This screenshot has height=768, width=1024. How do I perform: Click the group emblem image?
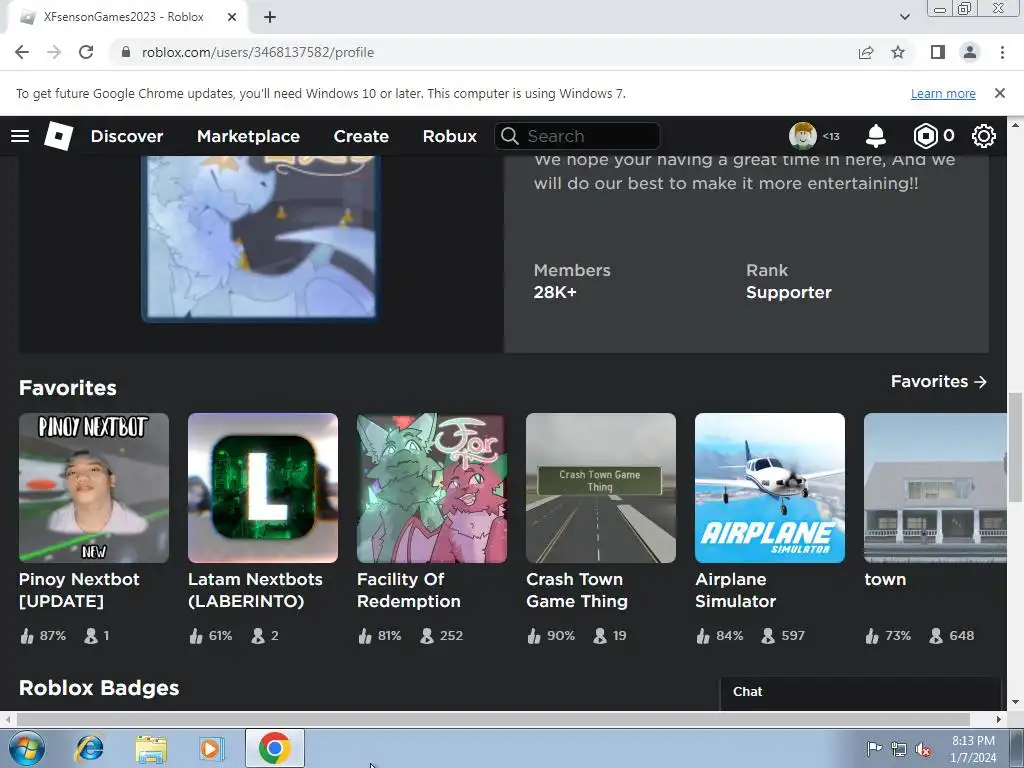[260, 238]
